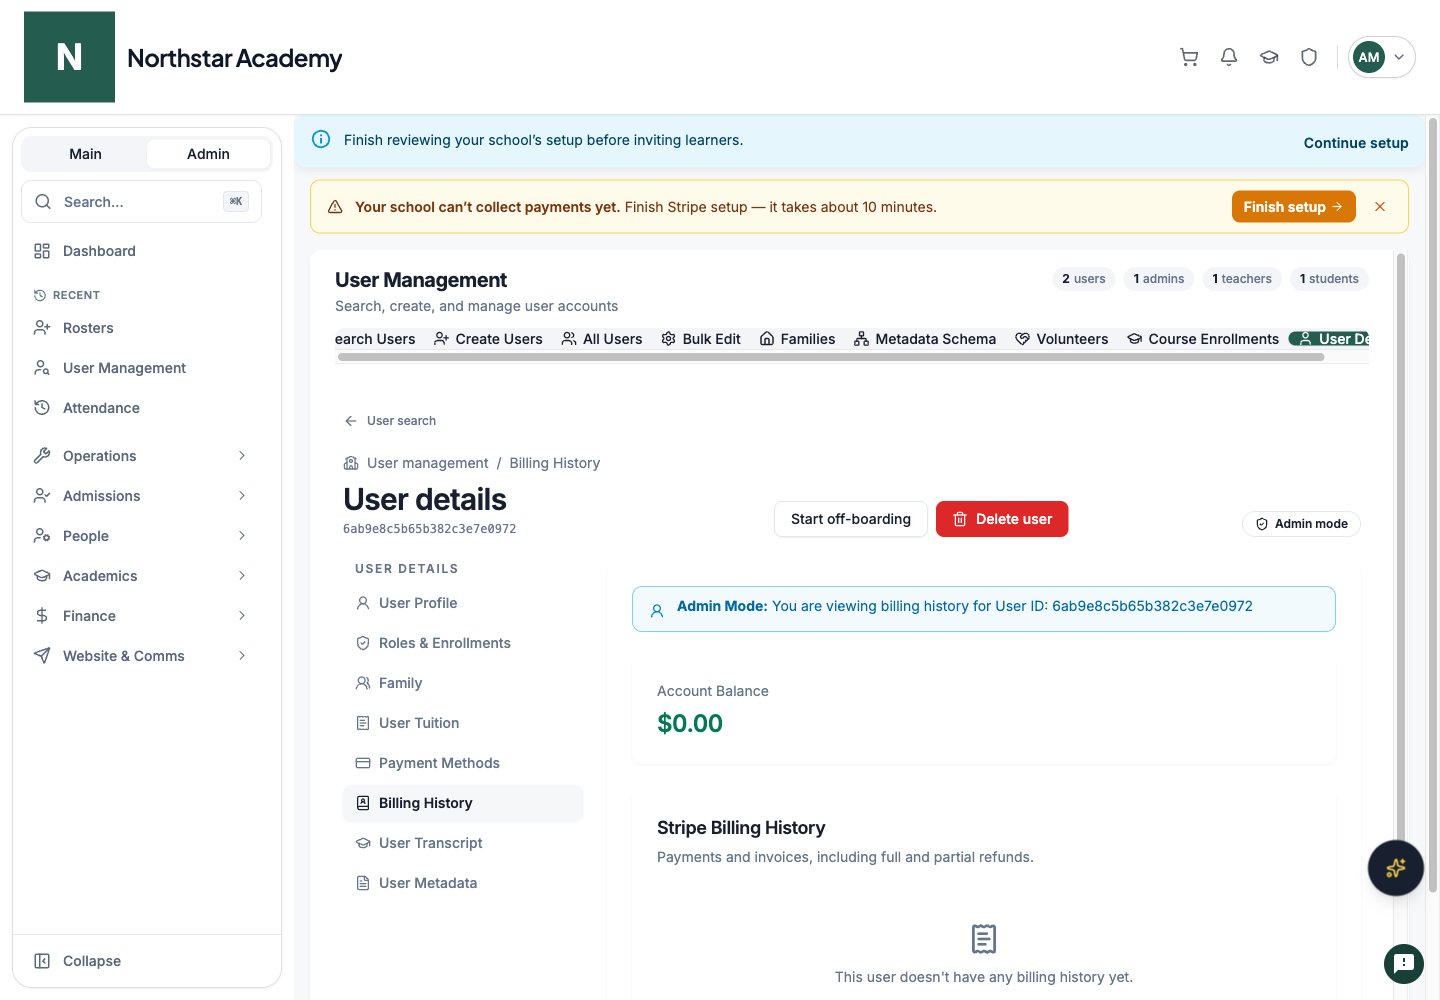Open the AM account menu
The width and height of the screenshot is (1440, 1000).
[1381, 57]
